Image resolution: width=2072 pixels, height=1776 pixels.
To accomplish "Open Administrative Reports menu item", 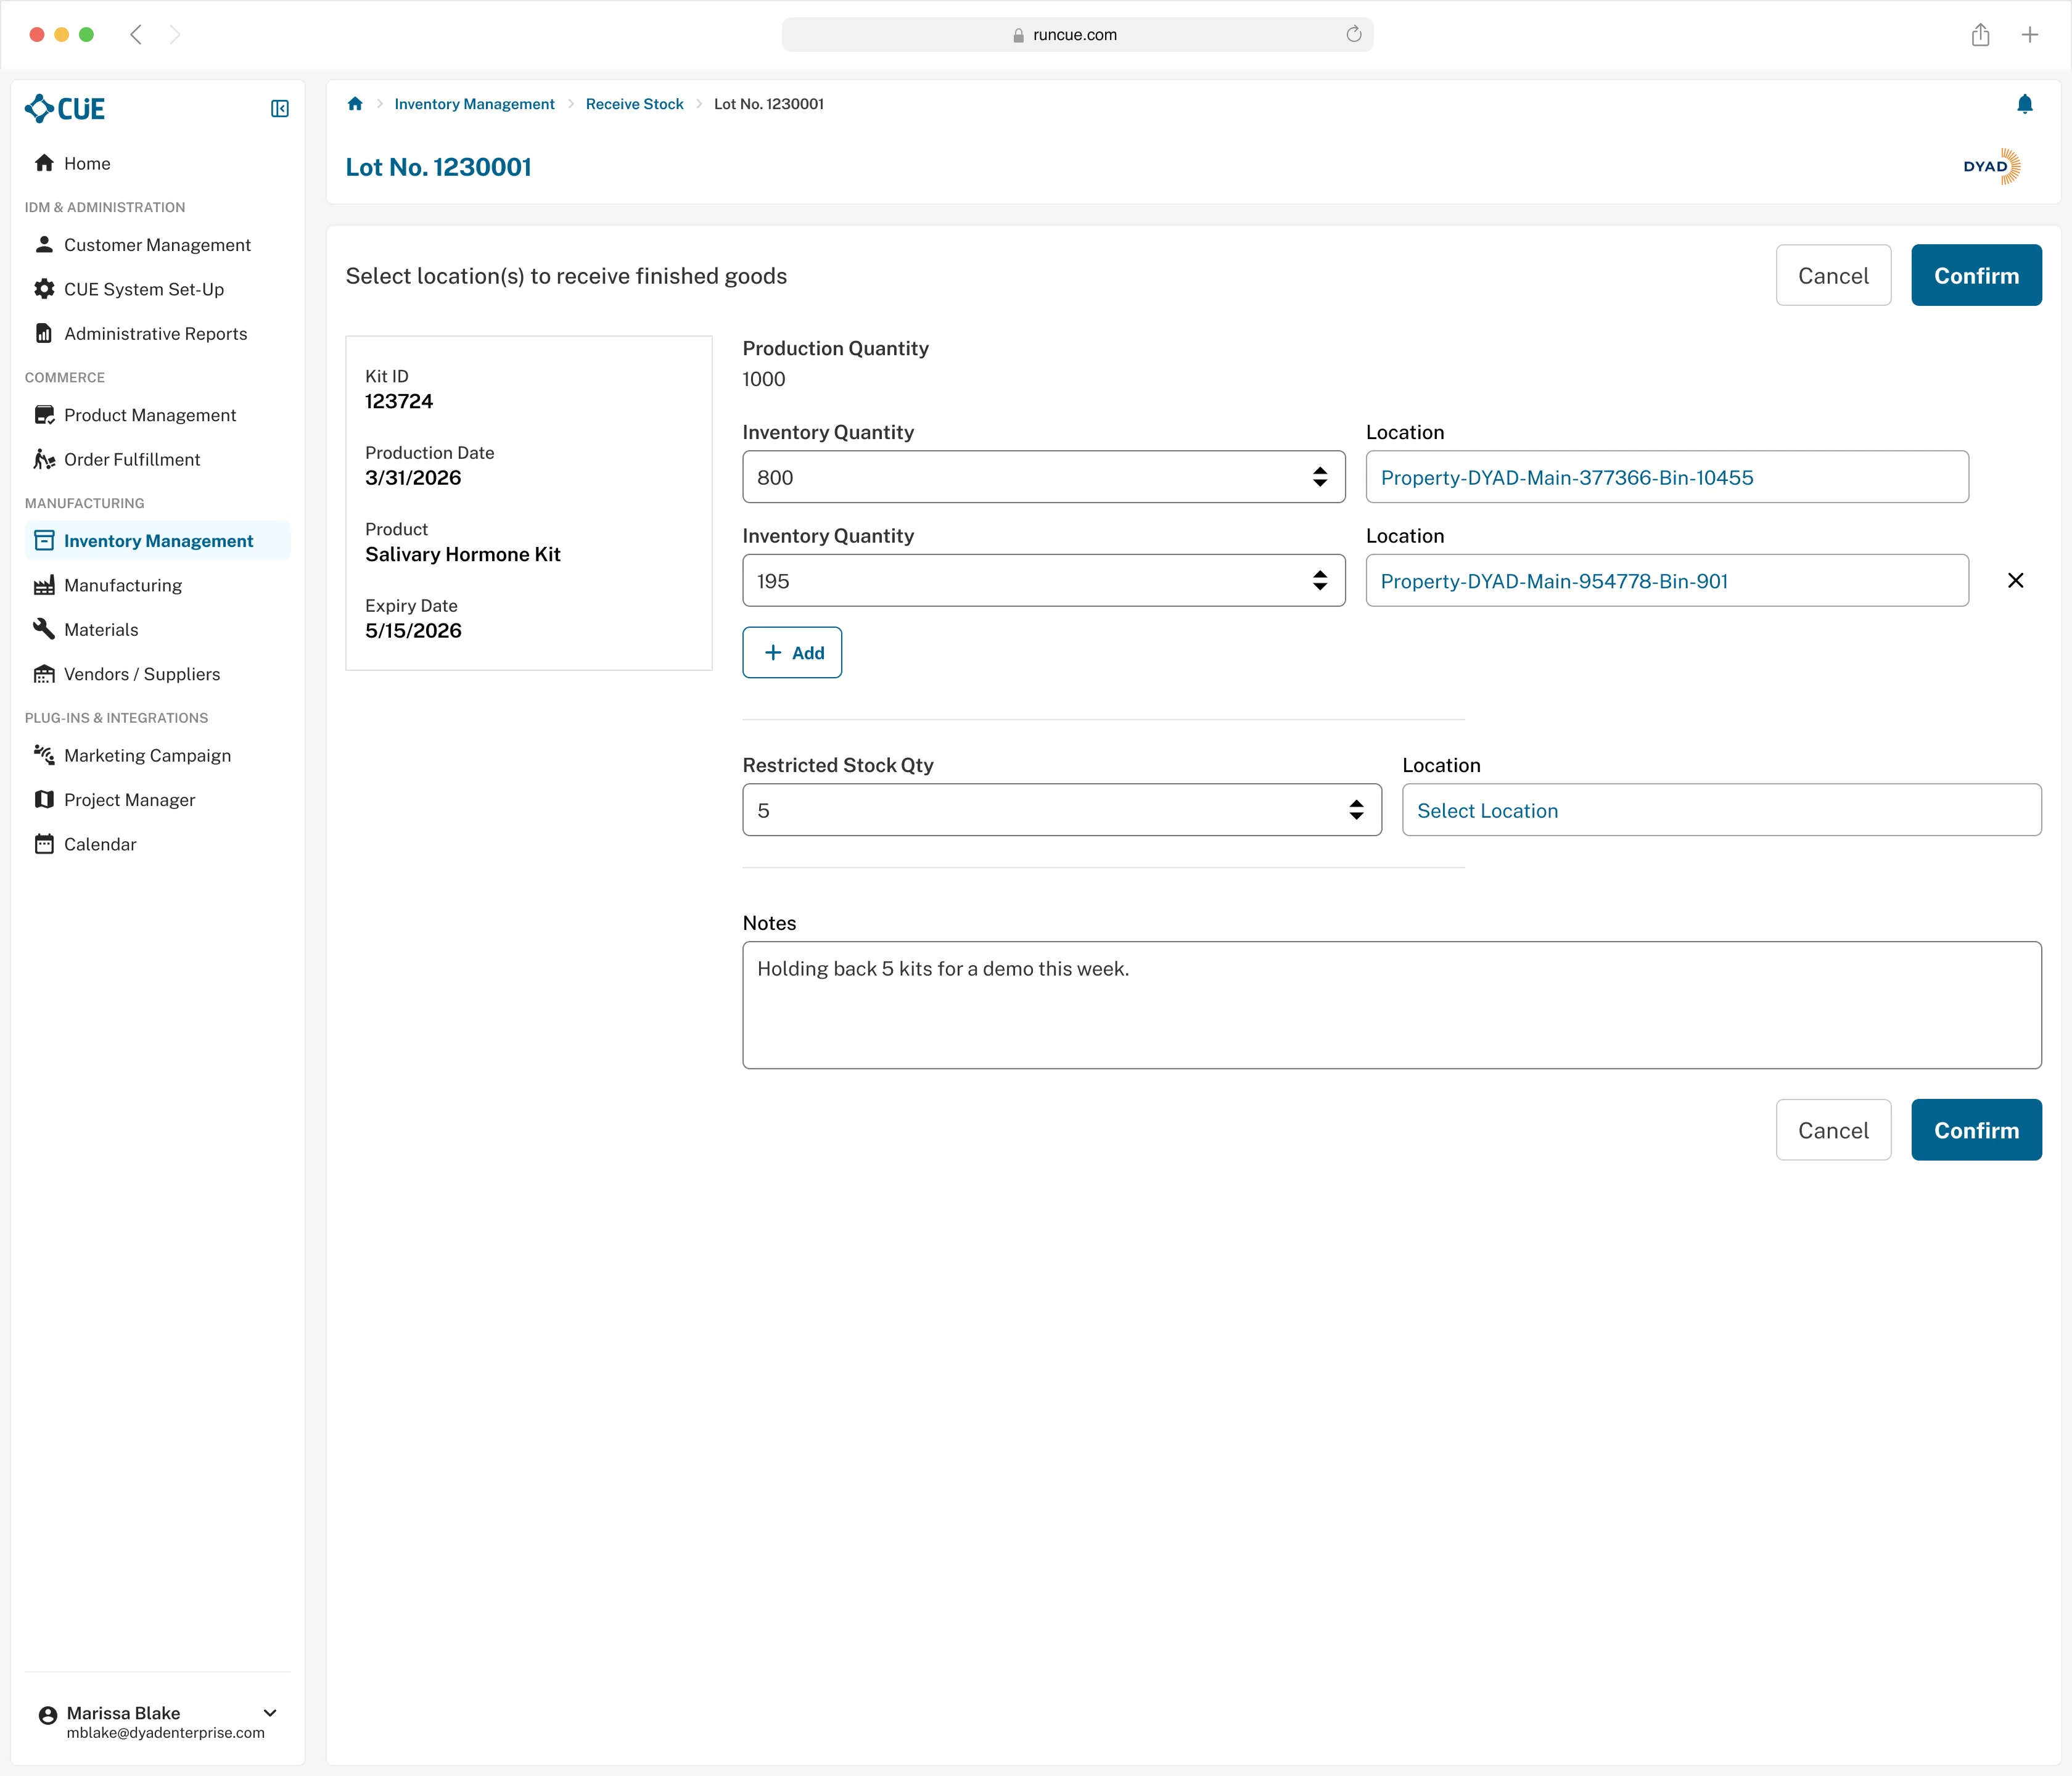I will (x=157, y=333).
